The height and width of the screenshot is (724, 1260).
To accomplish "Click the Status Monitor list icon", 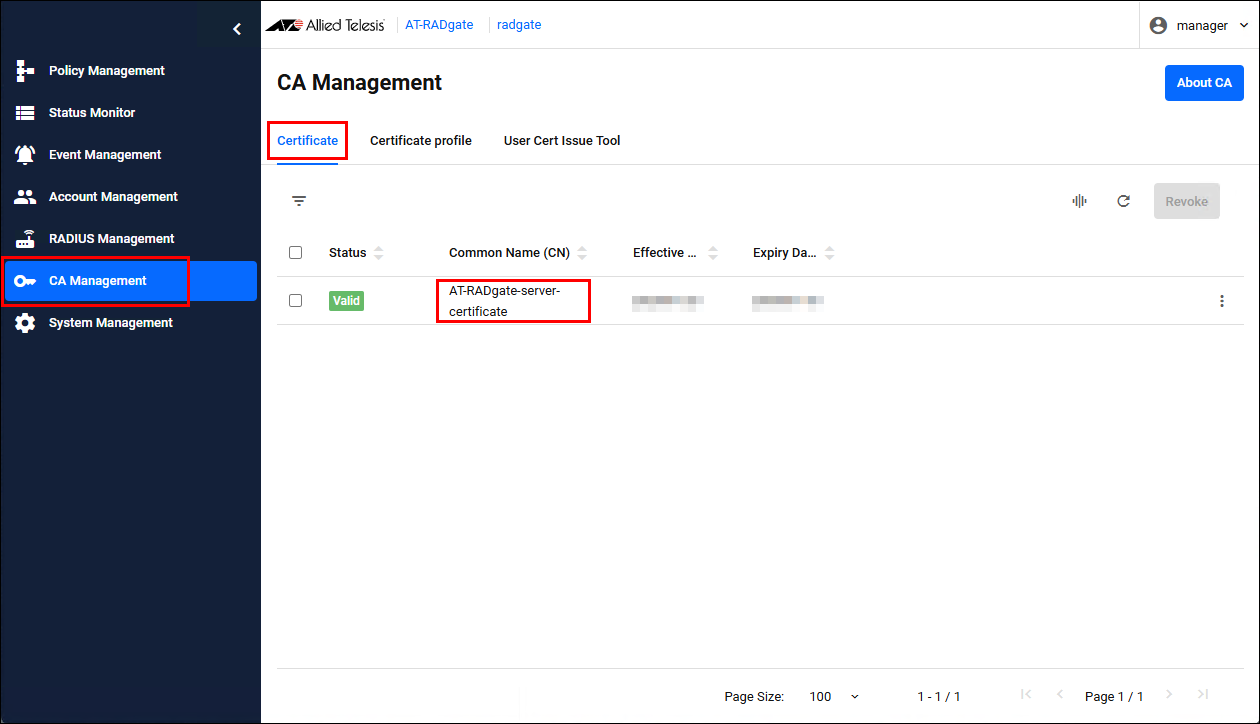I will pyautogui.click(x=25, y=113).
